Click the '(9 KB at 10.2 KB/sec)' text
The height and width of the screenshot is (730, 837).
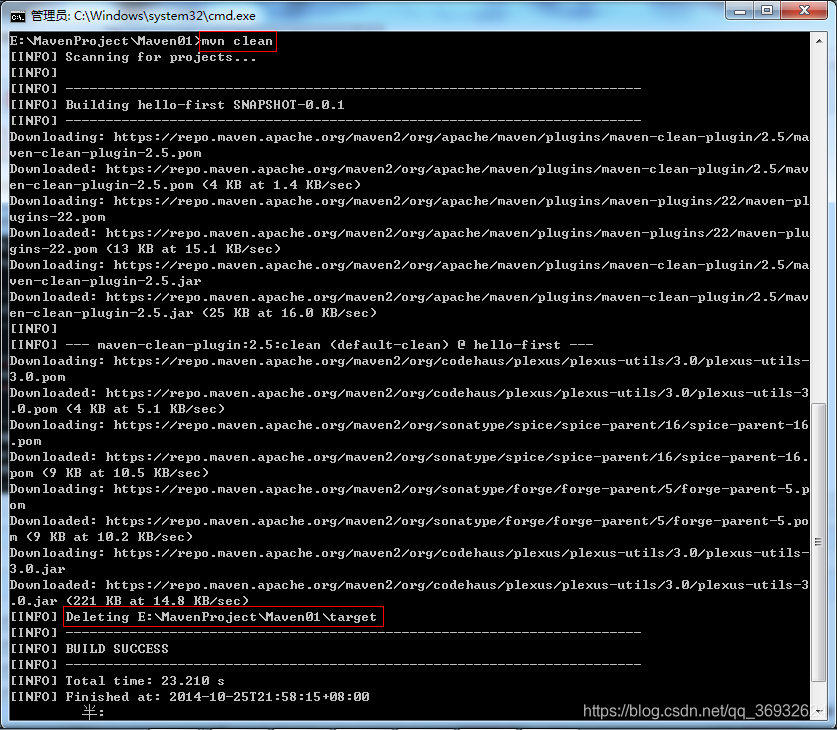point(109,537)
